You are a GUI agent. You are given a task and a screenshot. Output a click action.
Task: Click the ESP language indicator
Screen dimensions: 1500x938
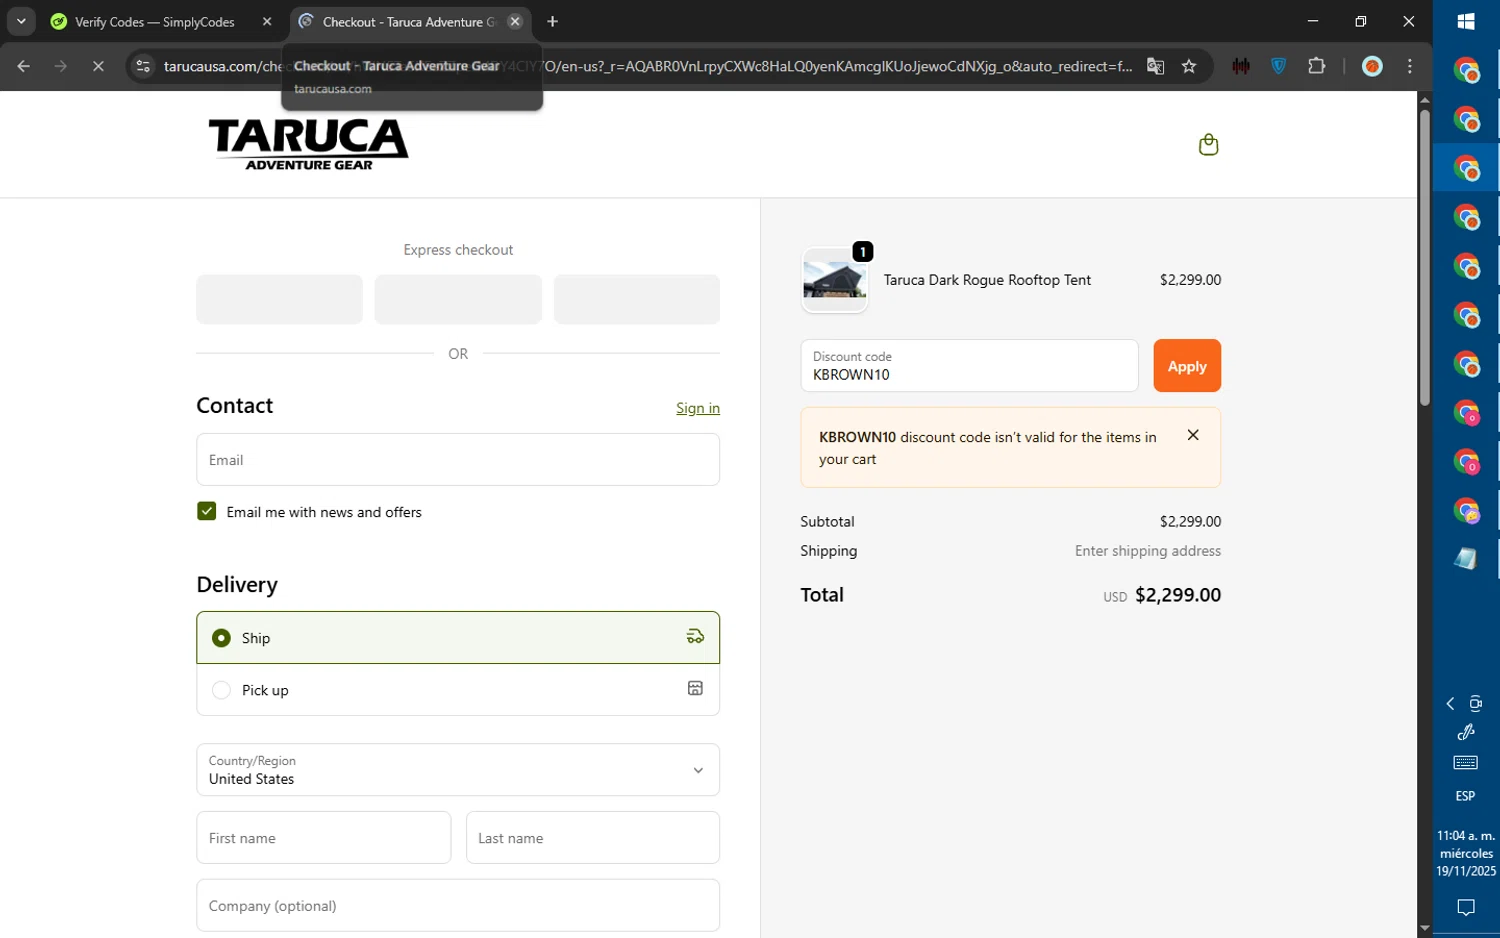click(x=1466, y=796)
